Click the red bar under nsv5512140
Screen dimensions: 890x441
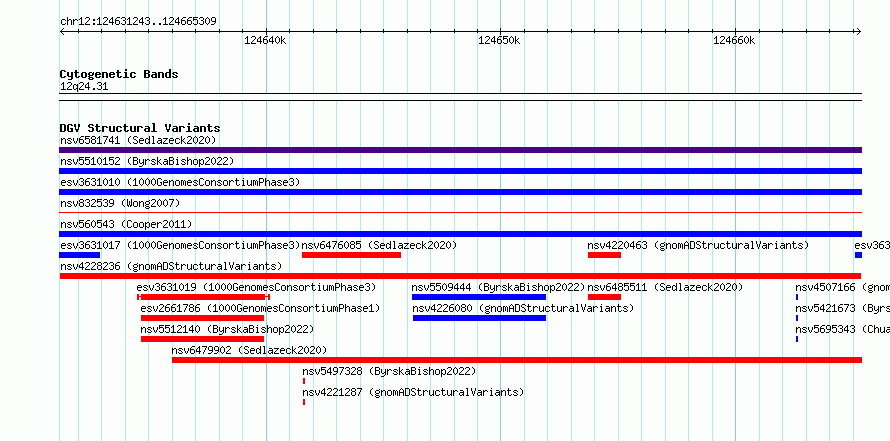click(203, 339)
